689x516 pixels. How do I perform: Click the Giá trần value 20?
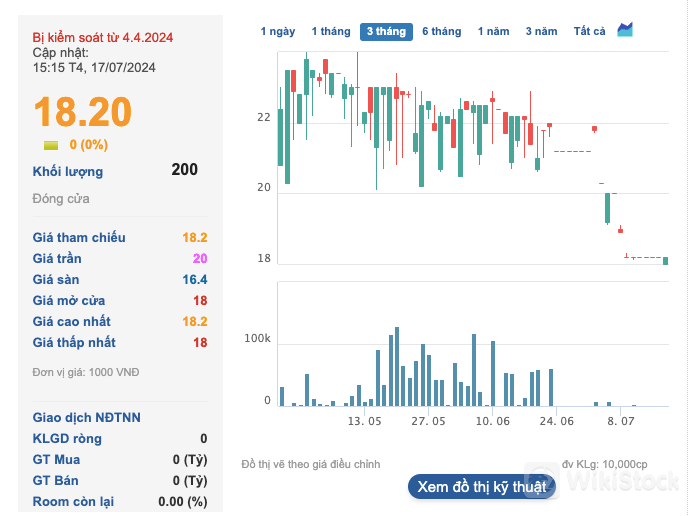[200, 259]
